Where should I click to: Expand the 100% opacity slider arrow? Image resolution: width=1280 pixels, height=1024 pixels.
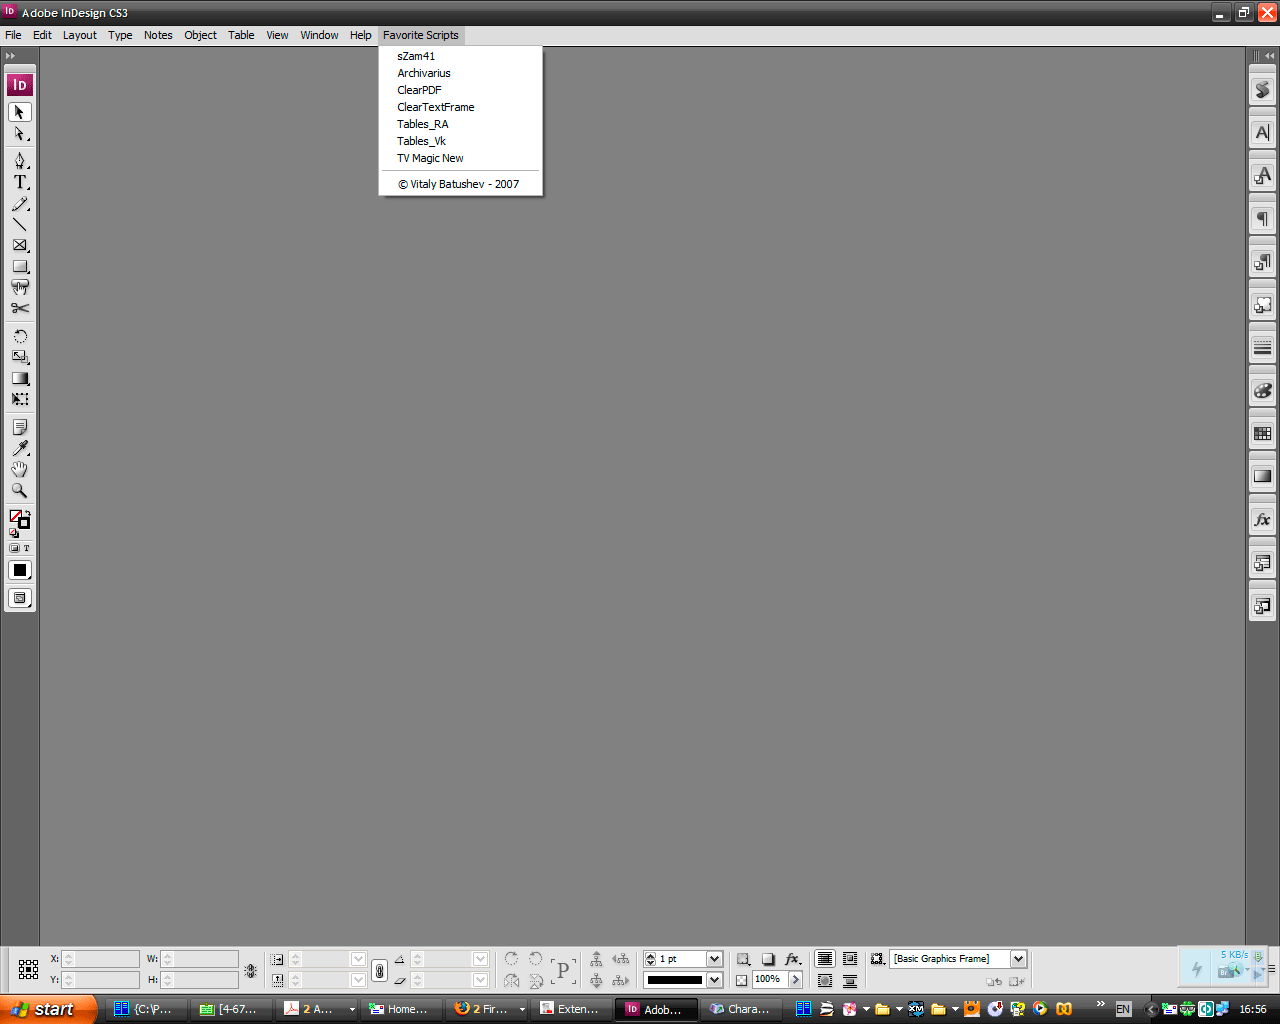pos(796,980)
